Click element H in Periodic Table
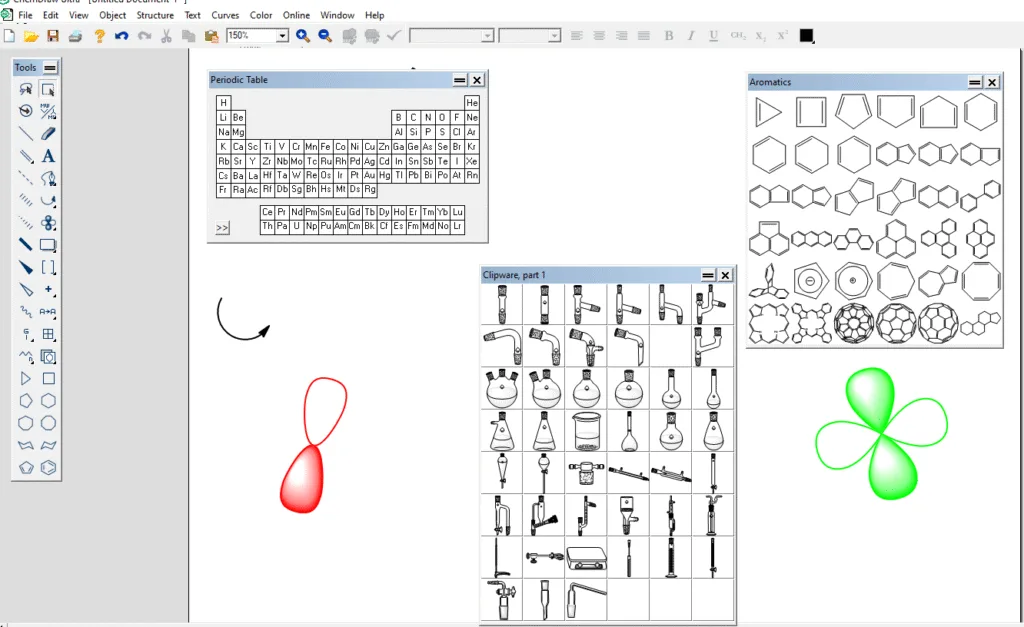Viewport: 1024px width, 627px height. tap(223, 103)
